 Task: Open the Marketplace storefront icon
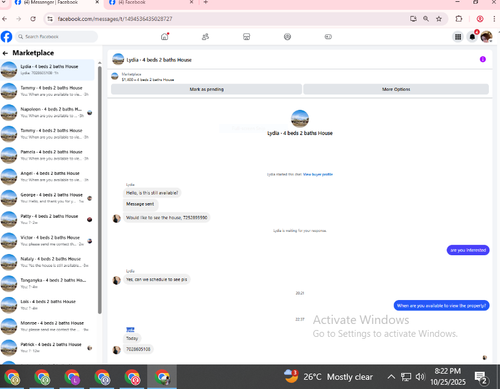pyautogui.click(x=246, y=37)
